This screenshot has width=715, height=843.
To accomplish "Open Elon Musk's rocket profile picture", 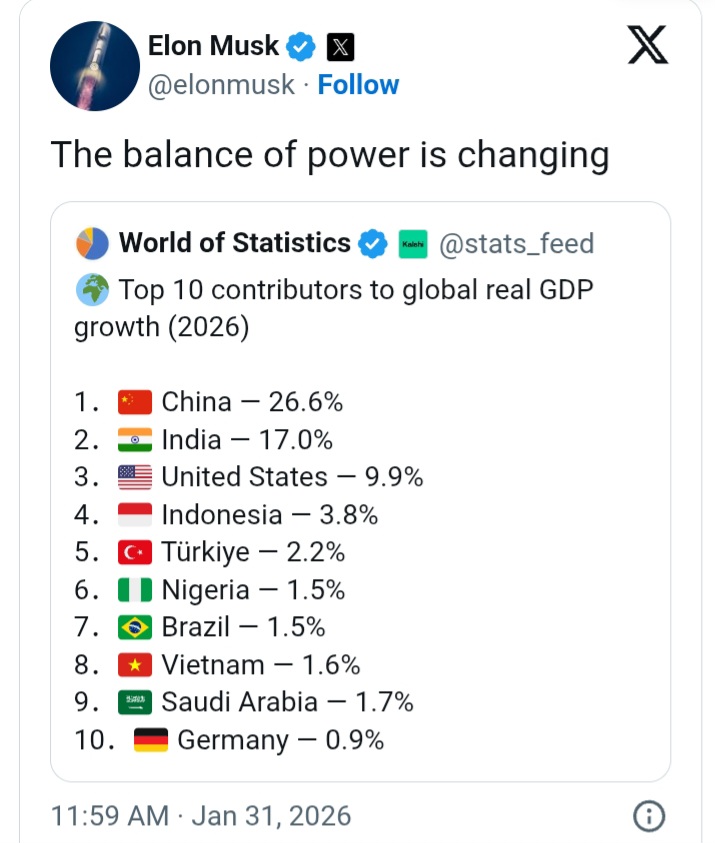I will (x=94, y=64).
